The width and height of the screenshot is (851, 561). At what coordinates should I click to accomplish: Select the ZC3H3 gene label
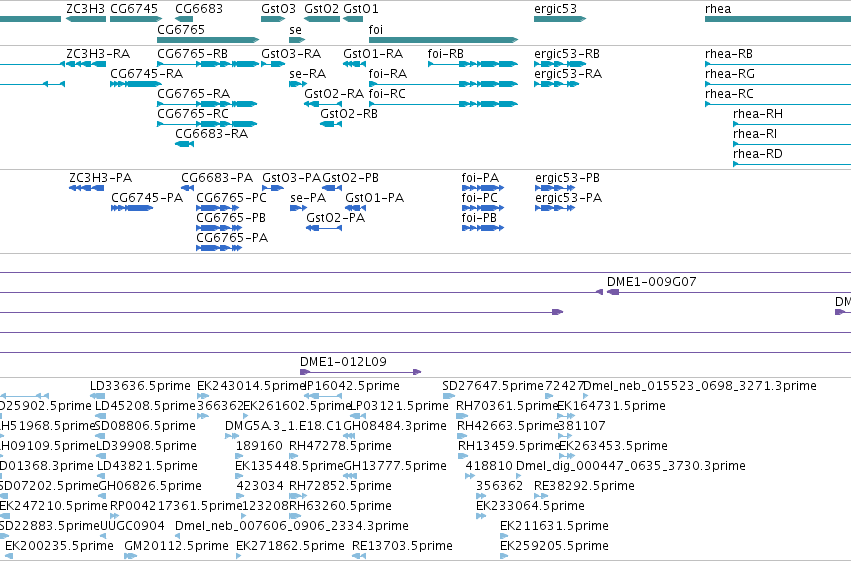pos(85,9)
